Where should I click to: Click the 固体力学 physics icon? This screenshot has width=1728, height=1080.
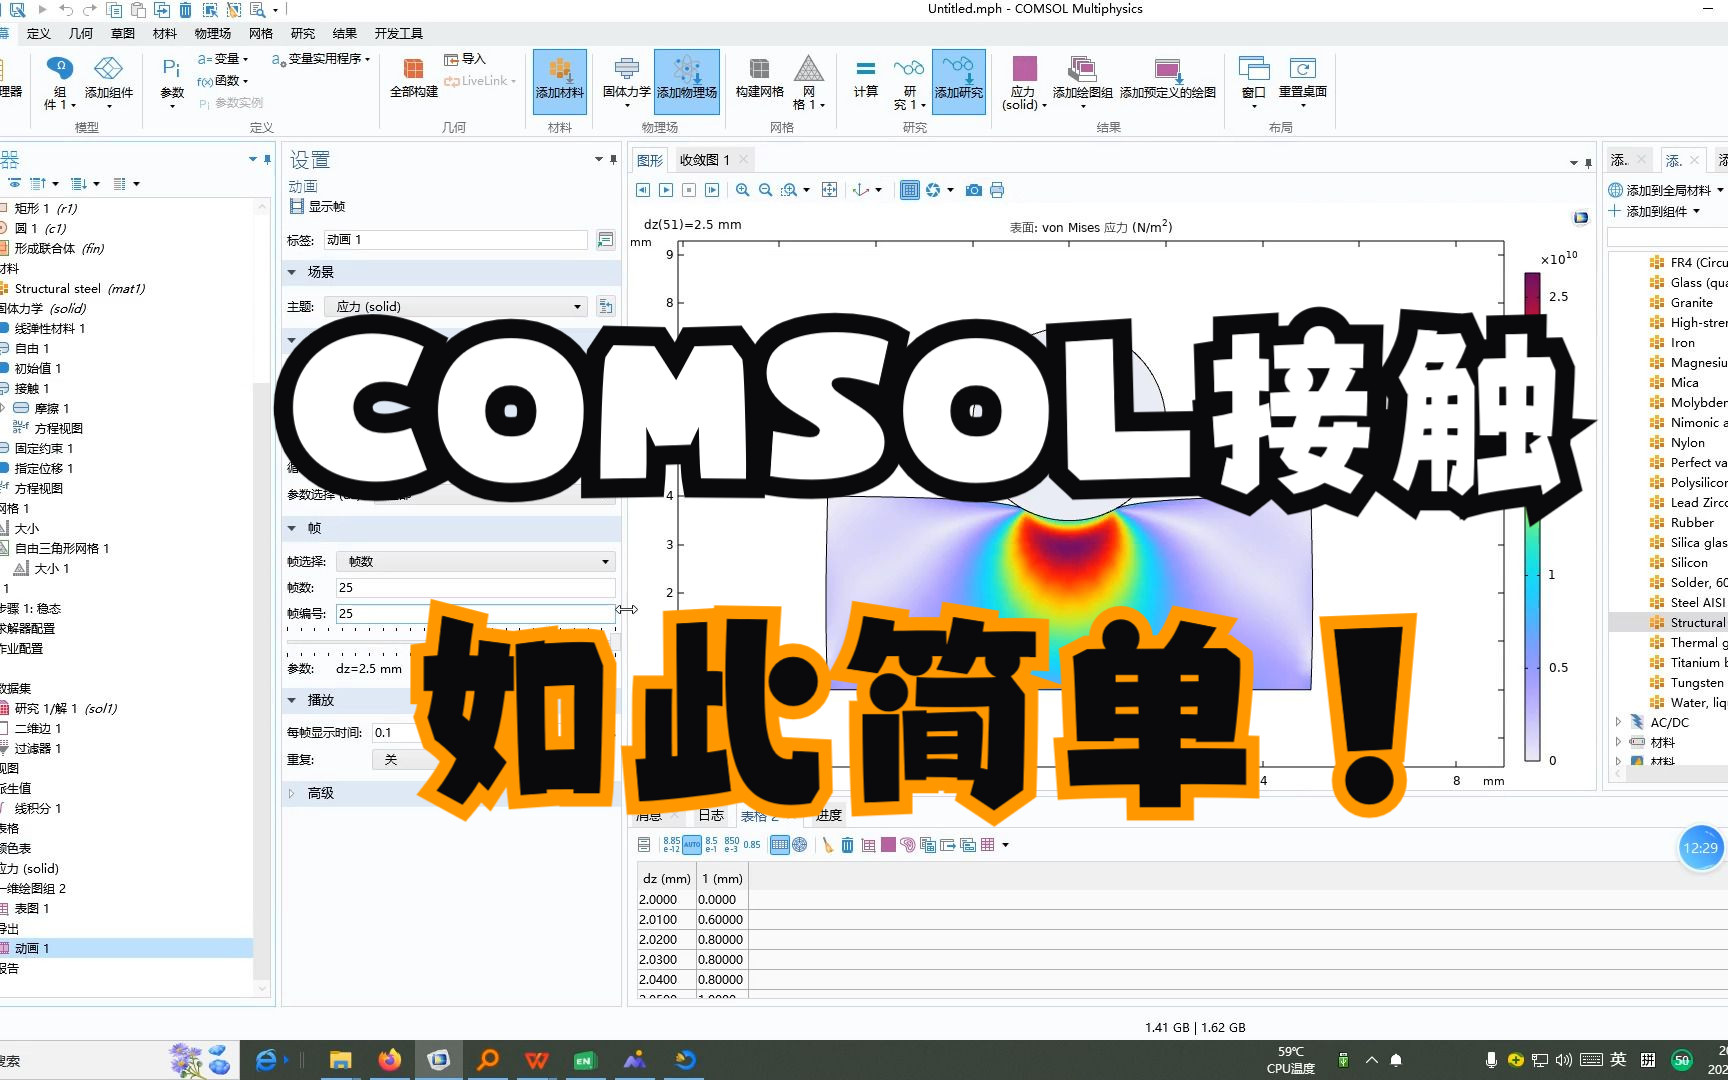[626, 80]
